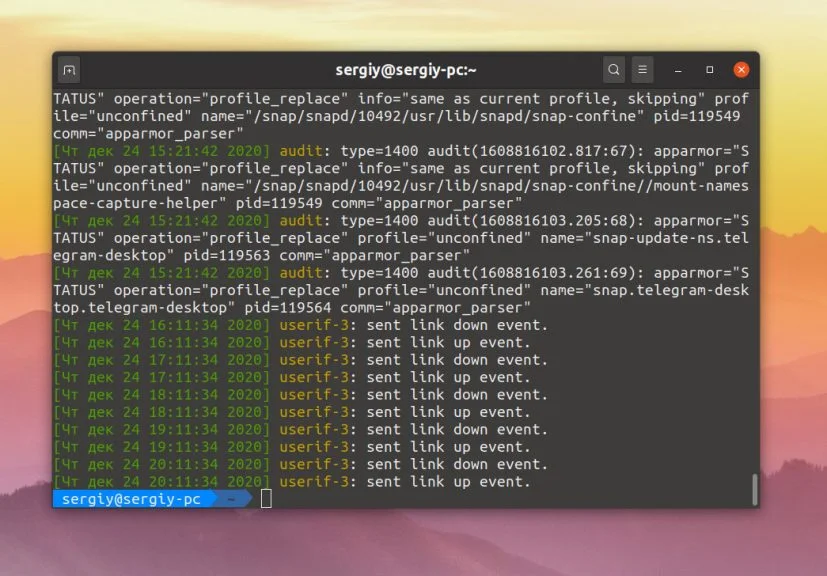Open the terminal search tool
Screen dimensions: 827x576
pos(614,69)
